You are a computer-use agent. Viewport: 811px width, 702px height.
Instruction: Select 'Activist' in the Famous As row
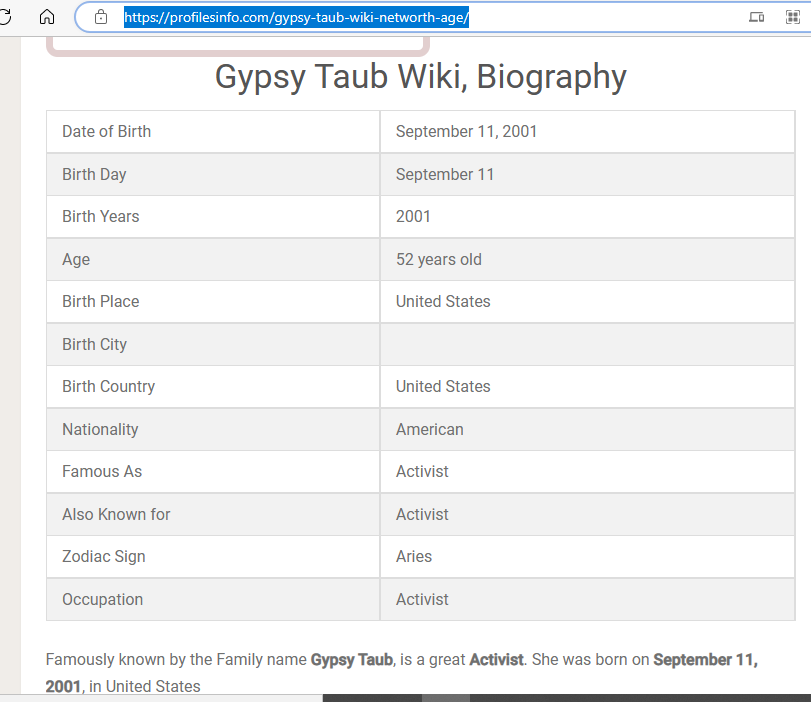pyautogui.click(x=423, y=471)
